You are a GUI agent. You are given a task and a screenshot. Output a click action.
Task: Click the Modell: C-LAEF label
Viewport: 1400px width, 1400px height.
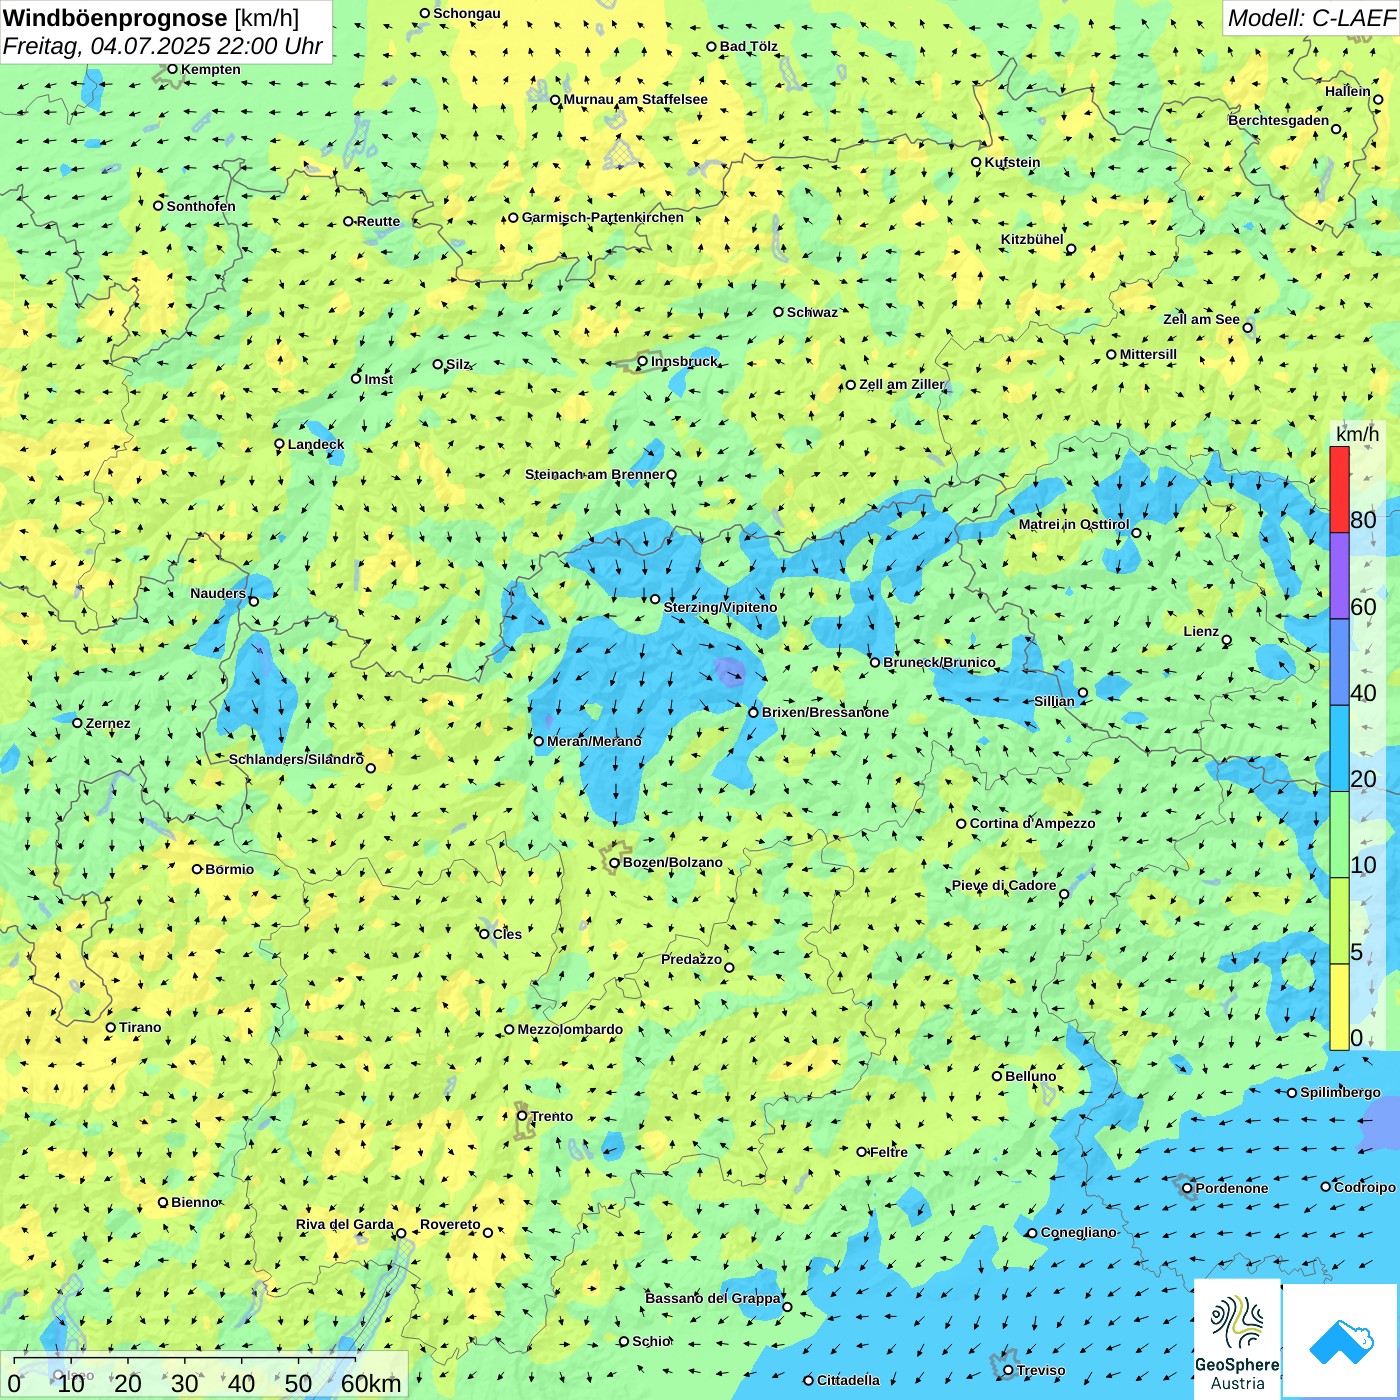(1311, 18)
